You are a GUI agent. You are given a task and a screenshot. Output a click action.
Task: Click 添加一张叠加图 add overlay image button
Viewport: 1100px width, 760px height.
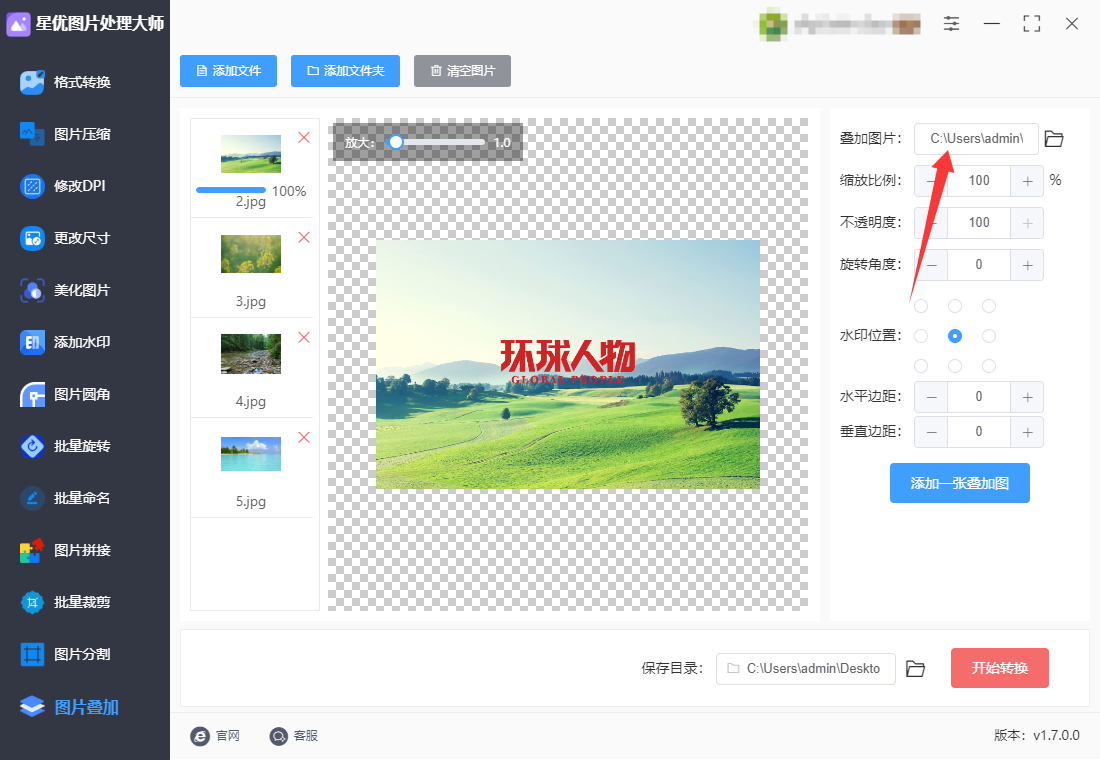tap(960, 483)
